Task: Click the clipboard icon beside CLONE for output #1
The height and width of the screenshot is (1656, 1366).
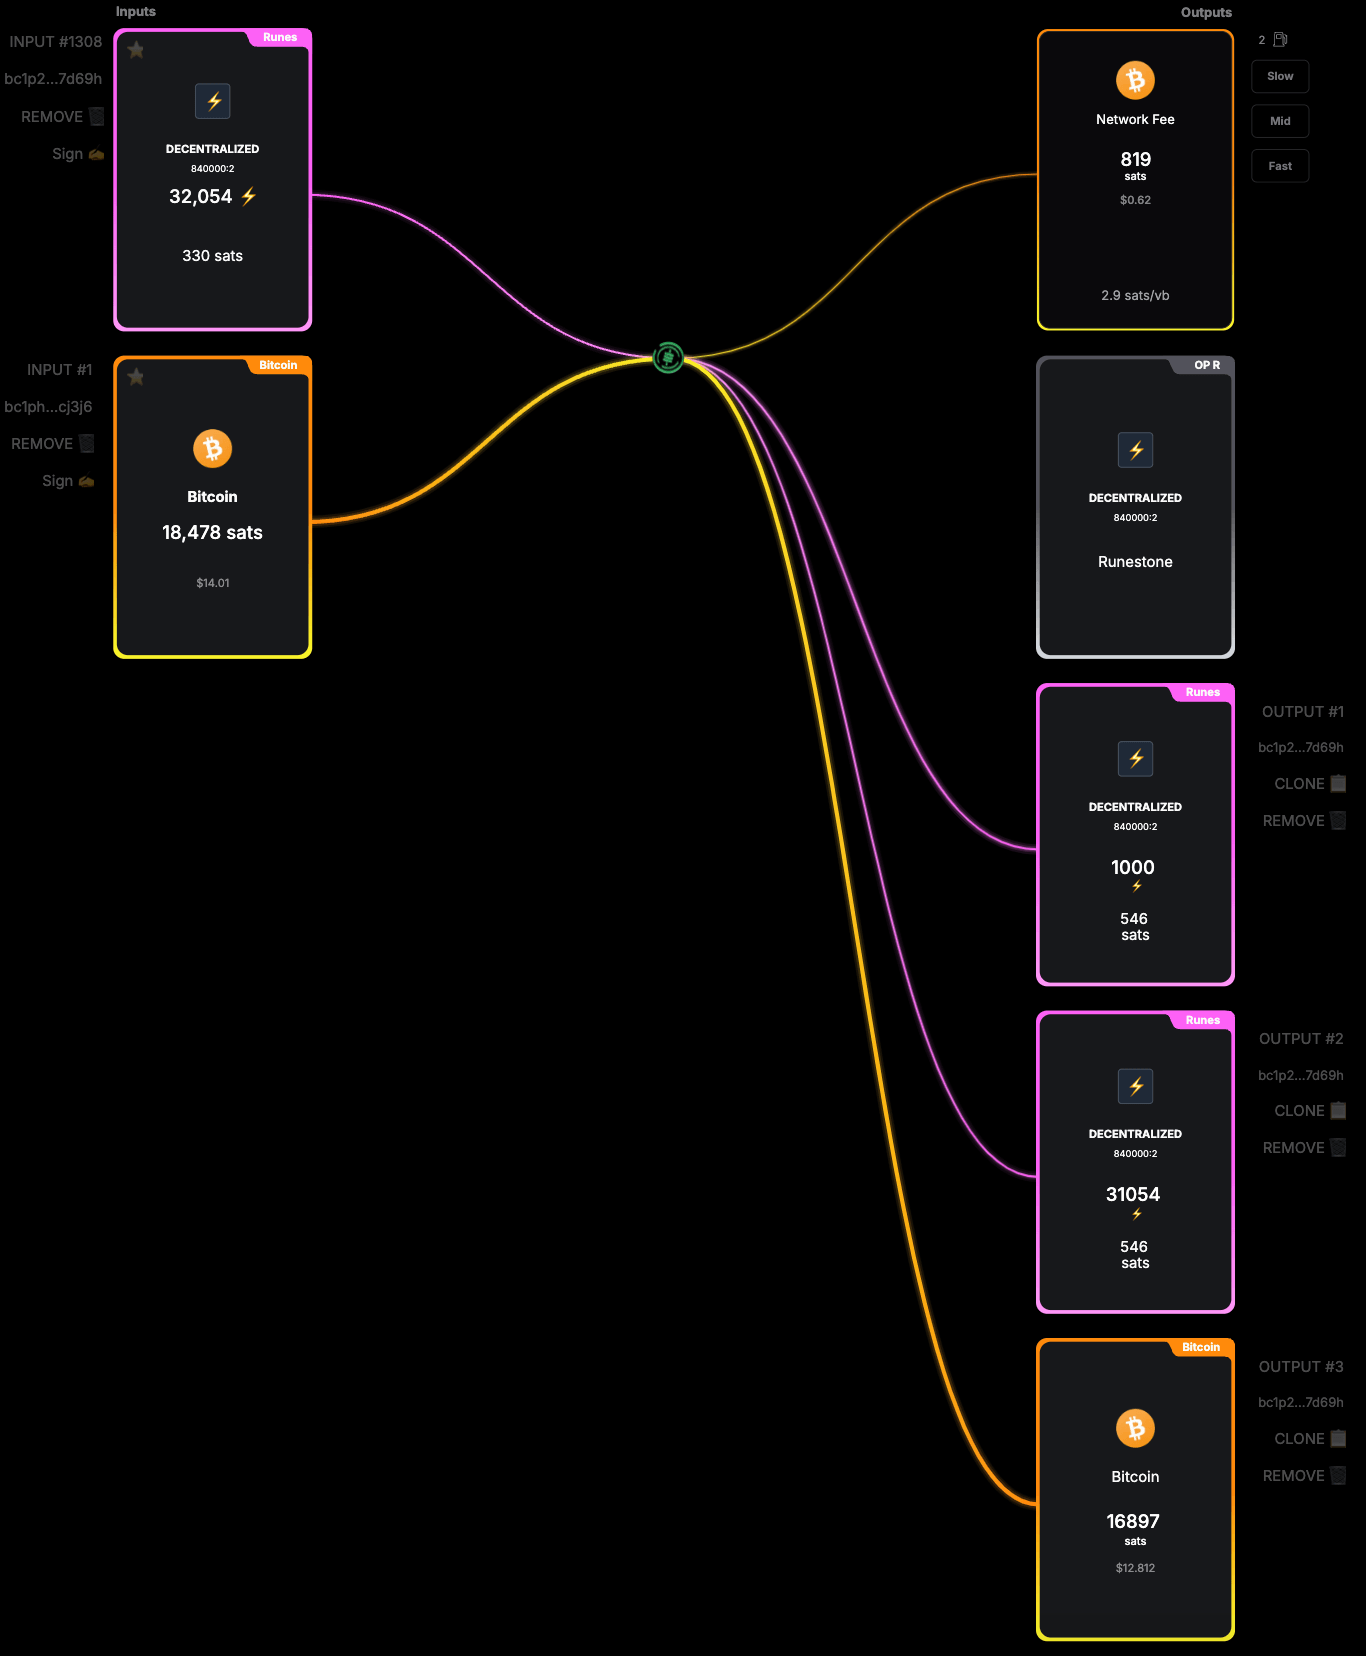Action: point(1338,783)
